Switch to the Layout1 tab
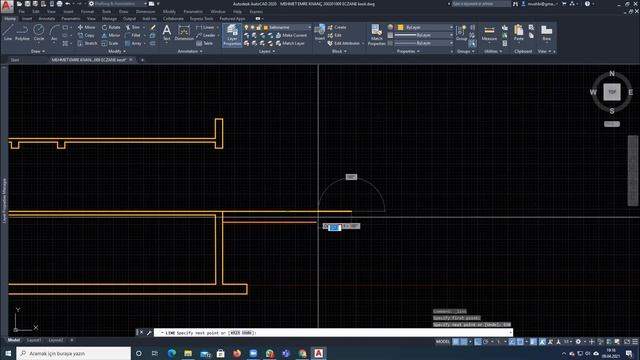The height and width of the screenshot is (360, 640). click(x=34, y=340)
